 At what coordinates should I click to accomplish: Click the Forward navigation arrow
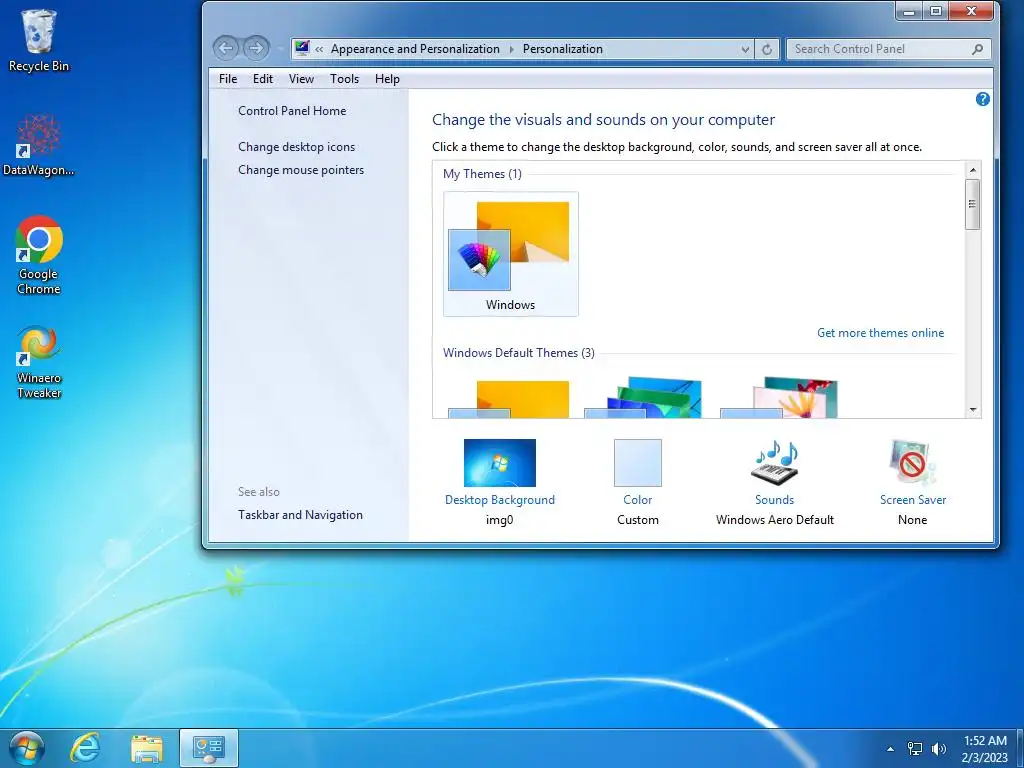(256, 48)
